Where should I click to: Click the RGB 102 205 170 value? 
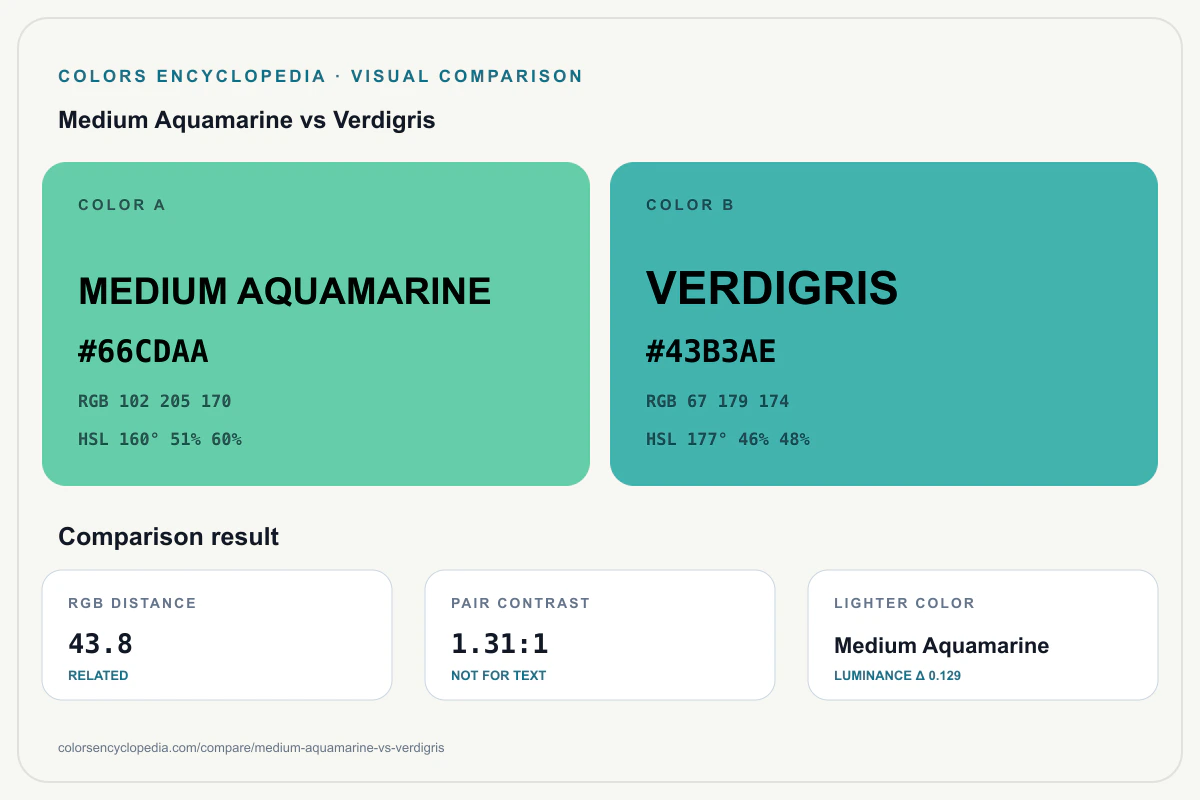coord(155,401)
